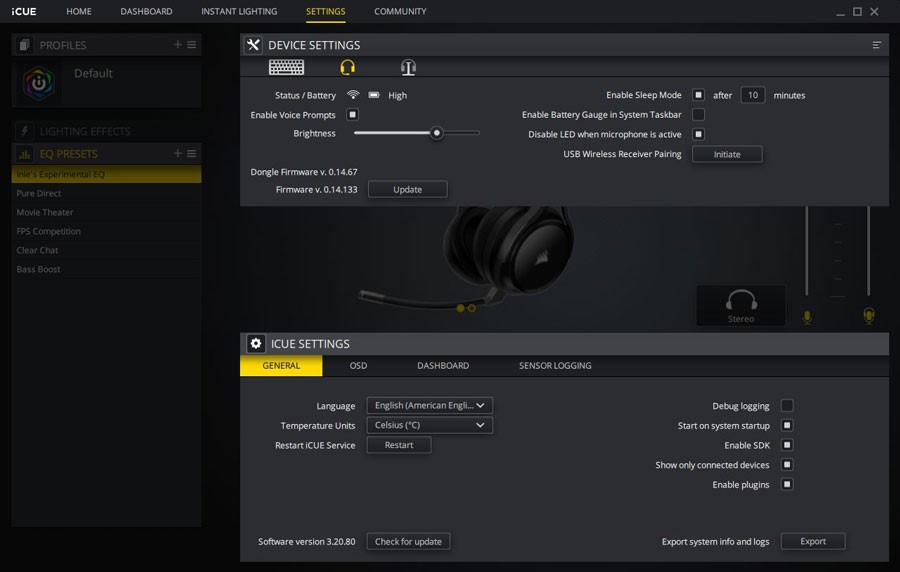Select the headset stand device icon
The image size is (900, 572).
click(408, 68)
